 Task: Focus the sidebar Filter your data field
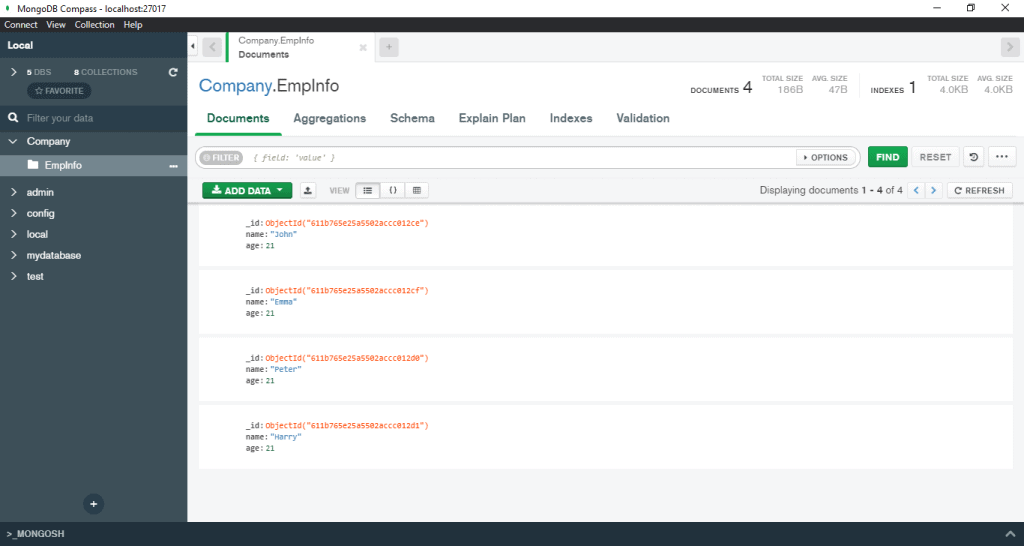[x=93, y=118]
